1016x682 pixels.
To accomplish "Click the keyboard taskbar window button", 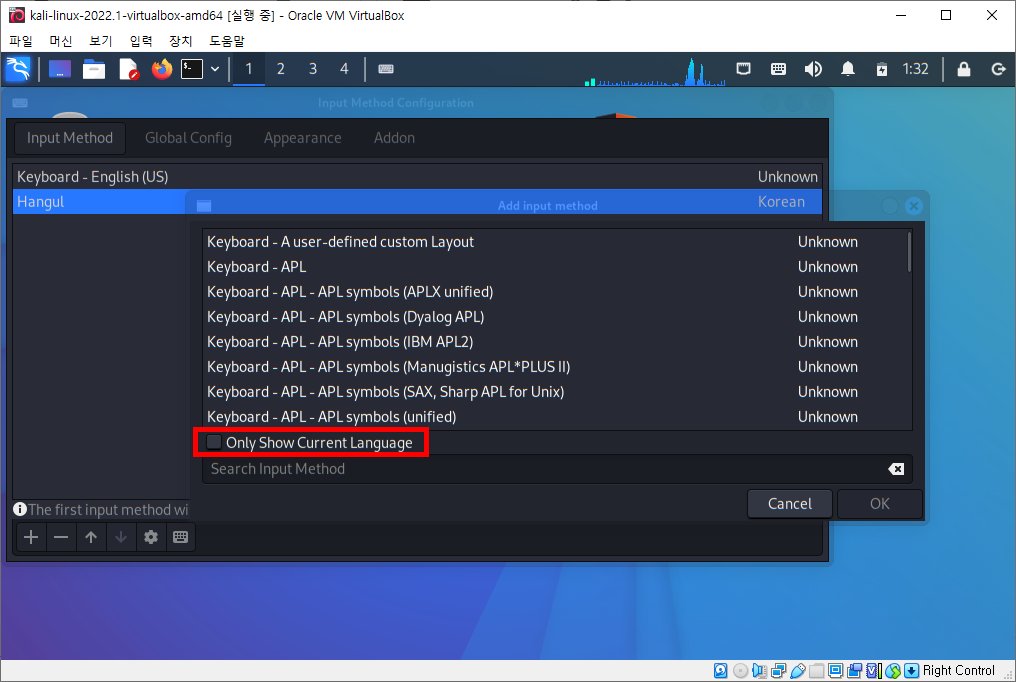I will coord(386,69).
